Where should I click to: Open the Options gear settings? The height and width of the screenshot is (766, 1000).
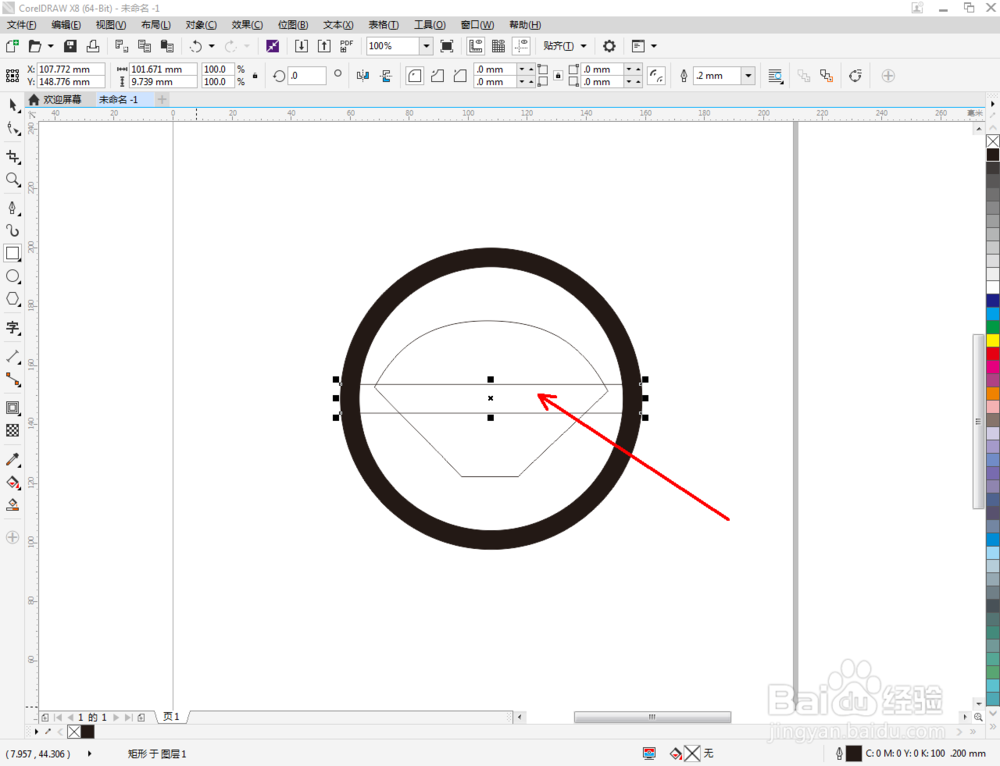pyautogui.click(x=609, y=46)
